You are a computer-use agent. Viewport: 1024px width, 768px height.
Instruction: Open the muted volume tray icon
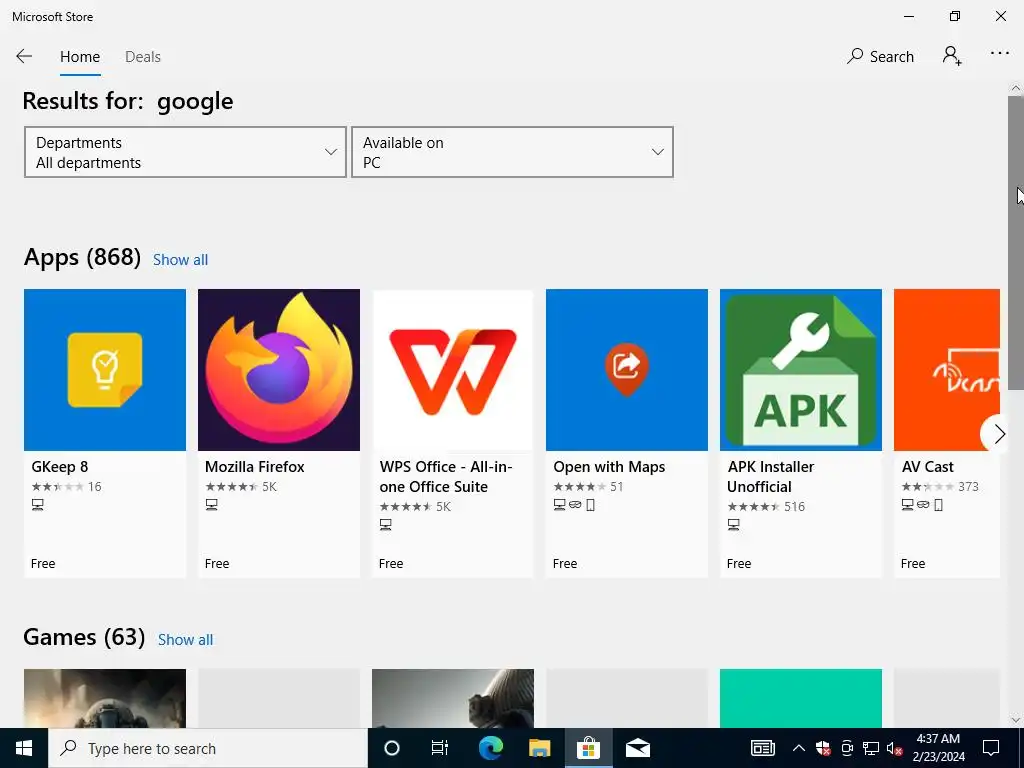pyautogui.click(x=895, y=748)
